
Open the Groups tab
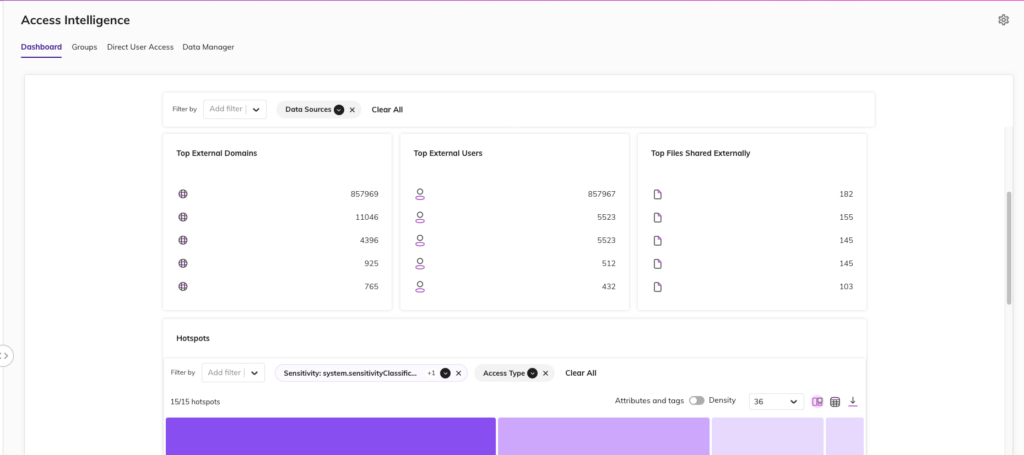click(x=84, y=47)
